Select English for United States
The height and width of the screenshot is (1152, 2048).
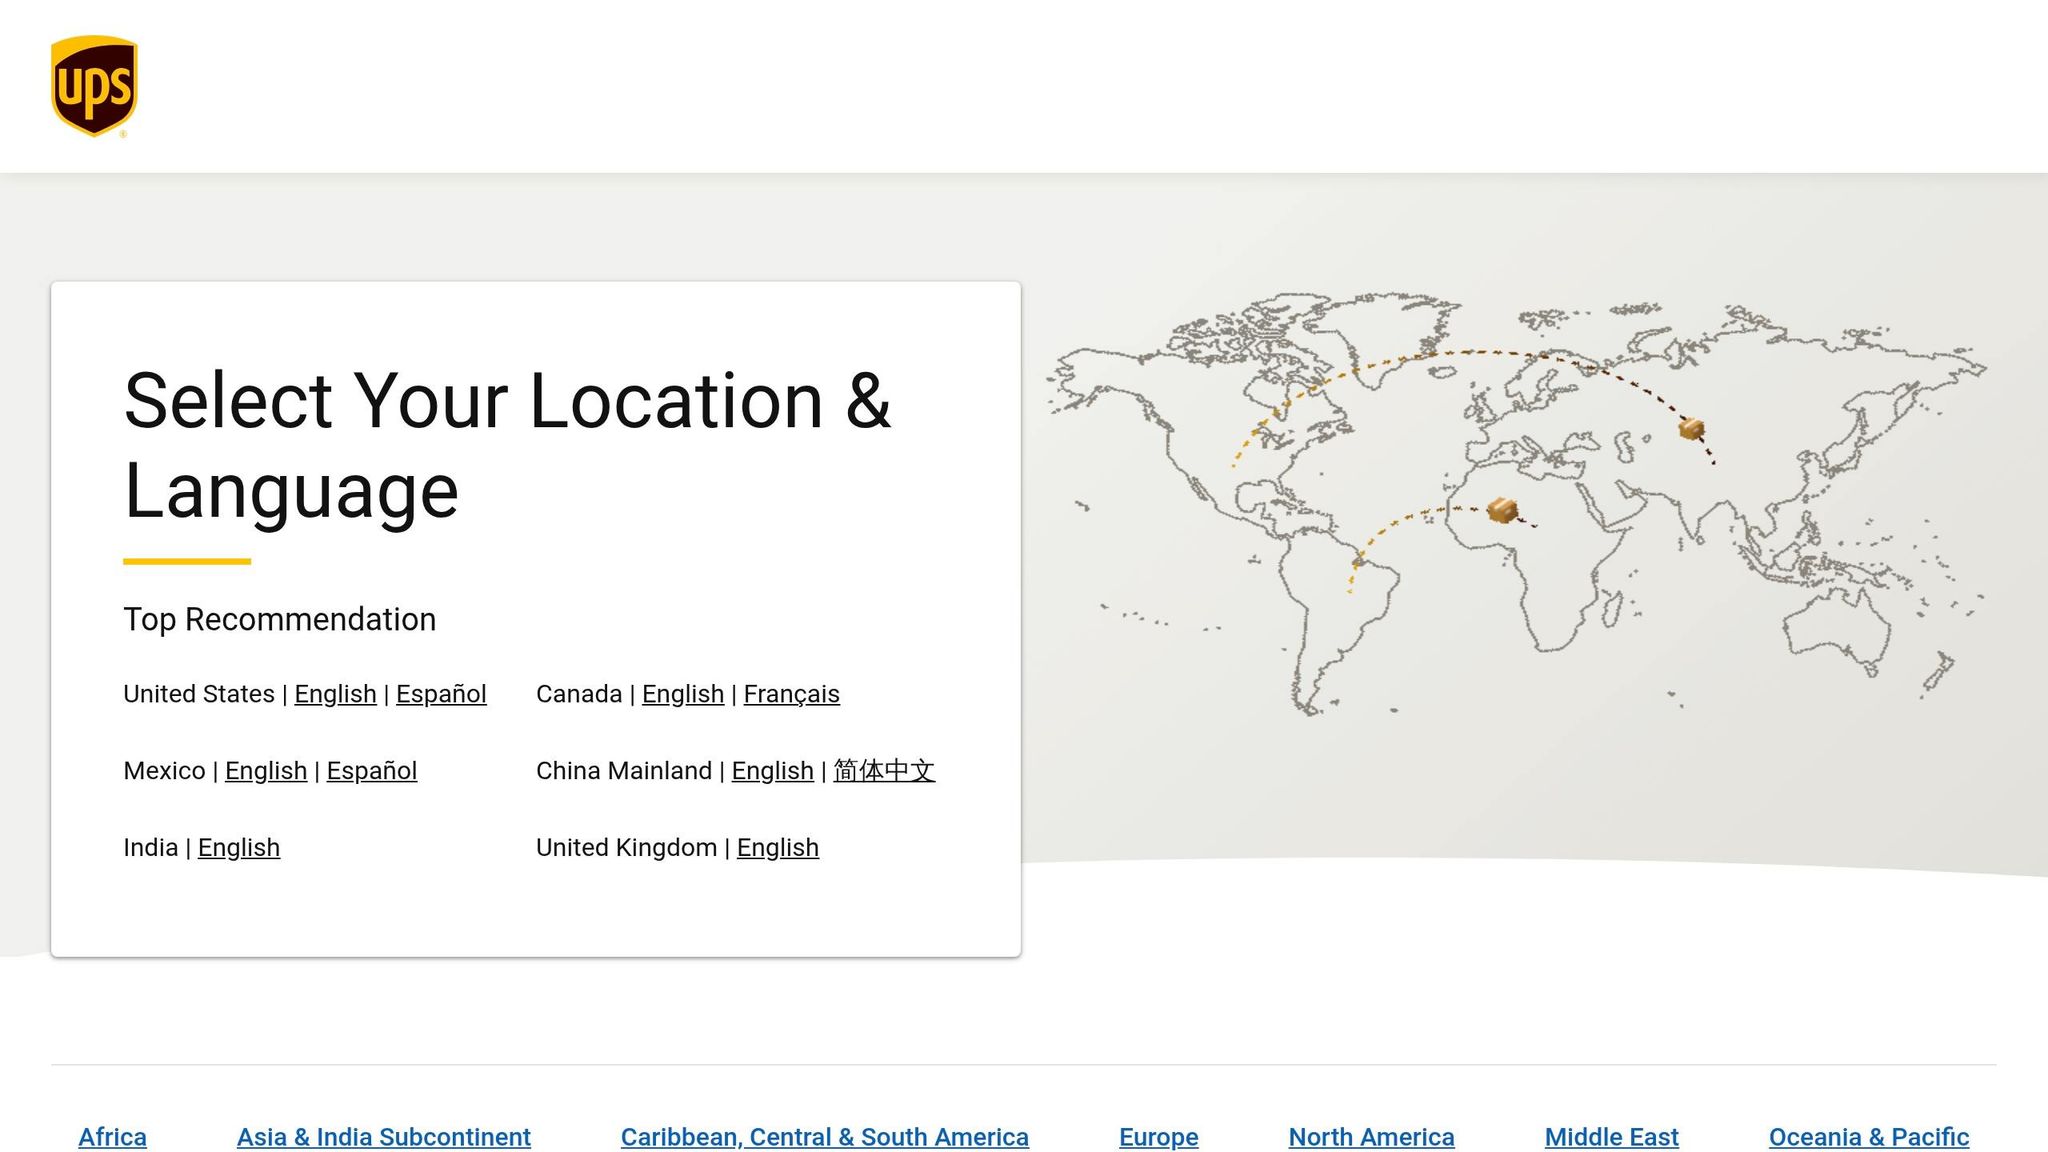(335, 694)
